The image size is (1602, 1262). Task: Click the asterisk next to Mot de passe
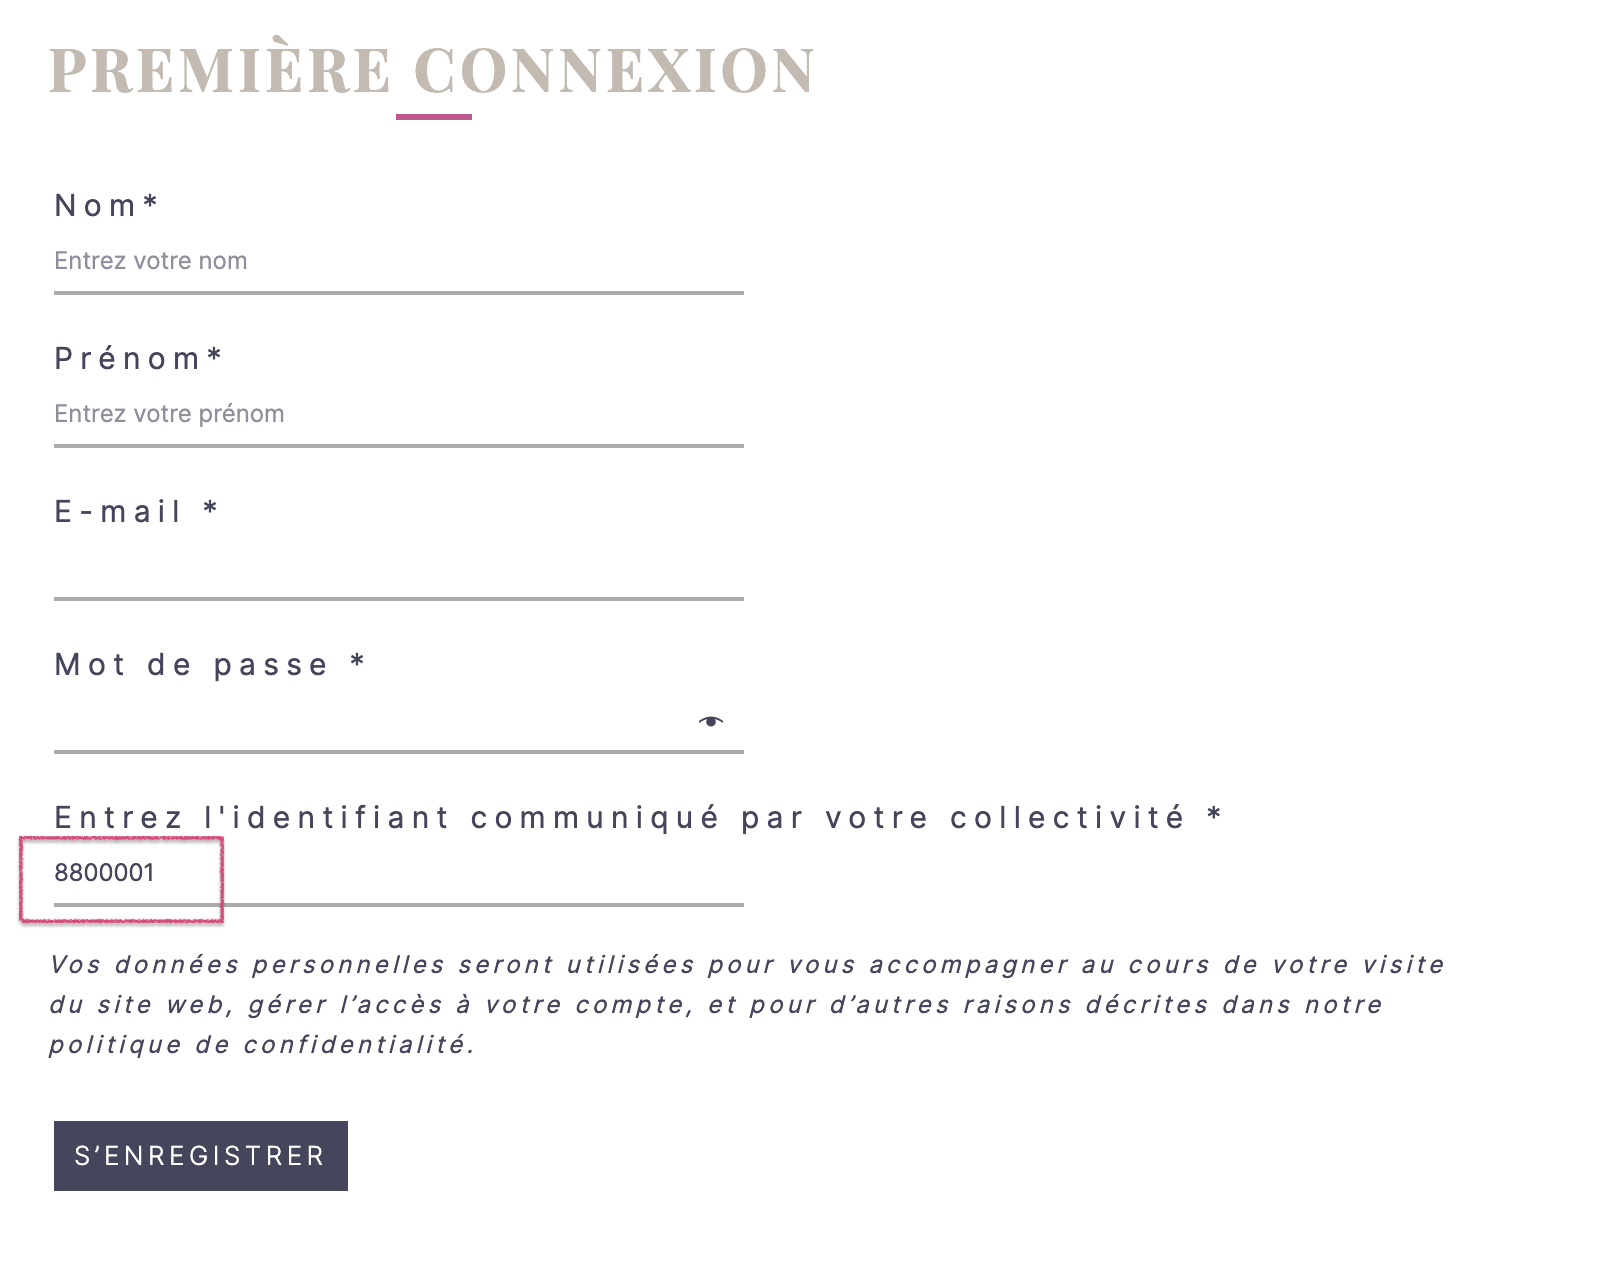tap(358, 662)
